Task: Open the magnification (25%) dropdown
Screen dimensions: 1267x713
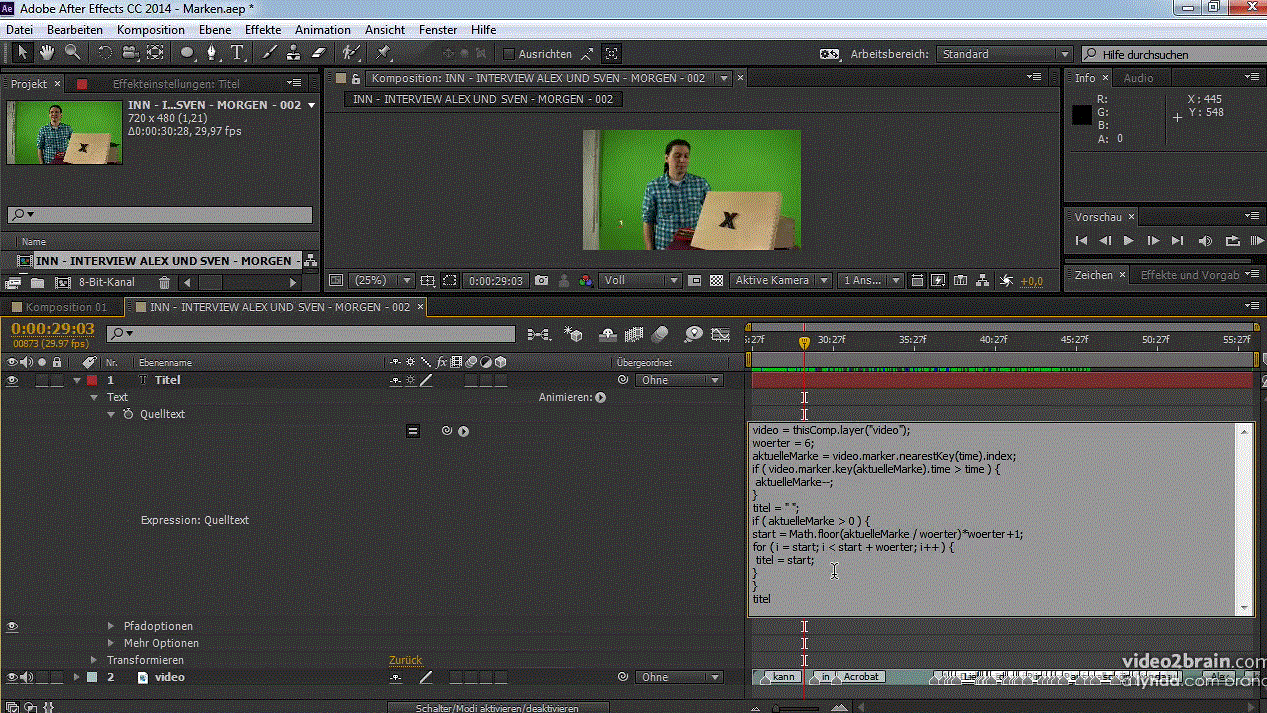Action: (x=381, y=281)
